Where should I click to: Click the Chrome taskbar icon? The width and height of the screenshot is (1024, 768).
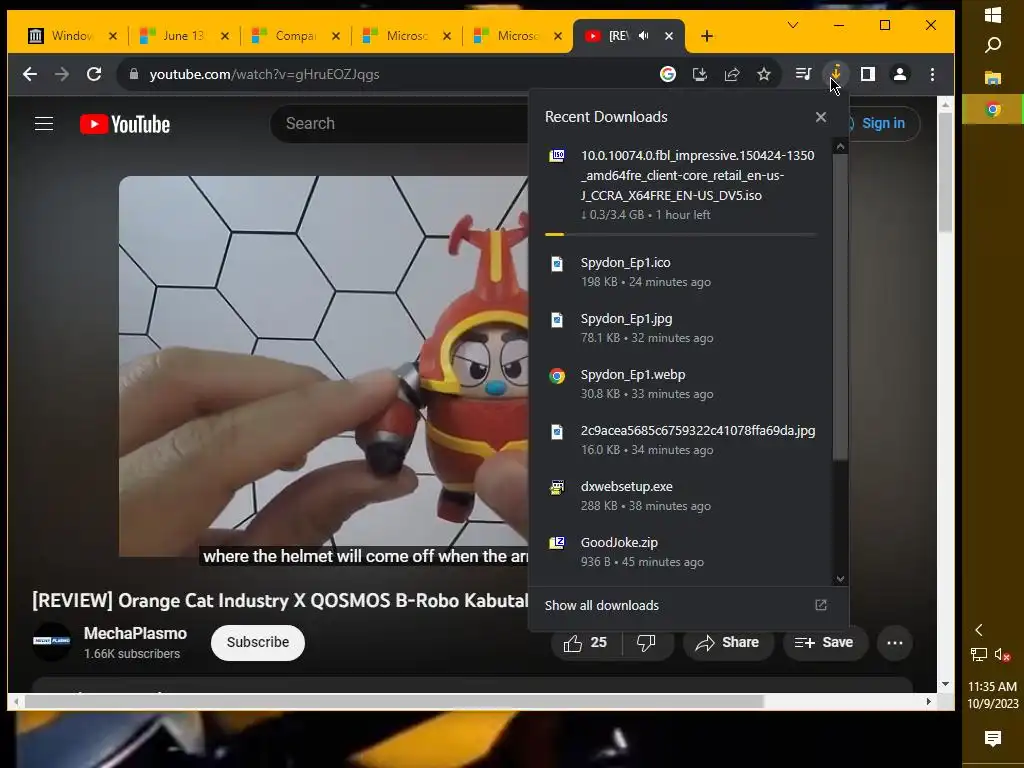(993, 109)
